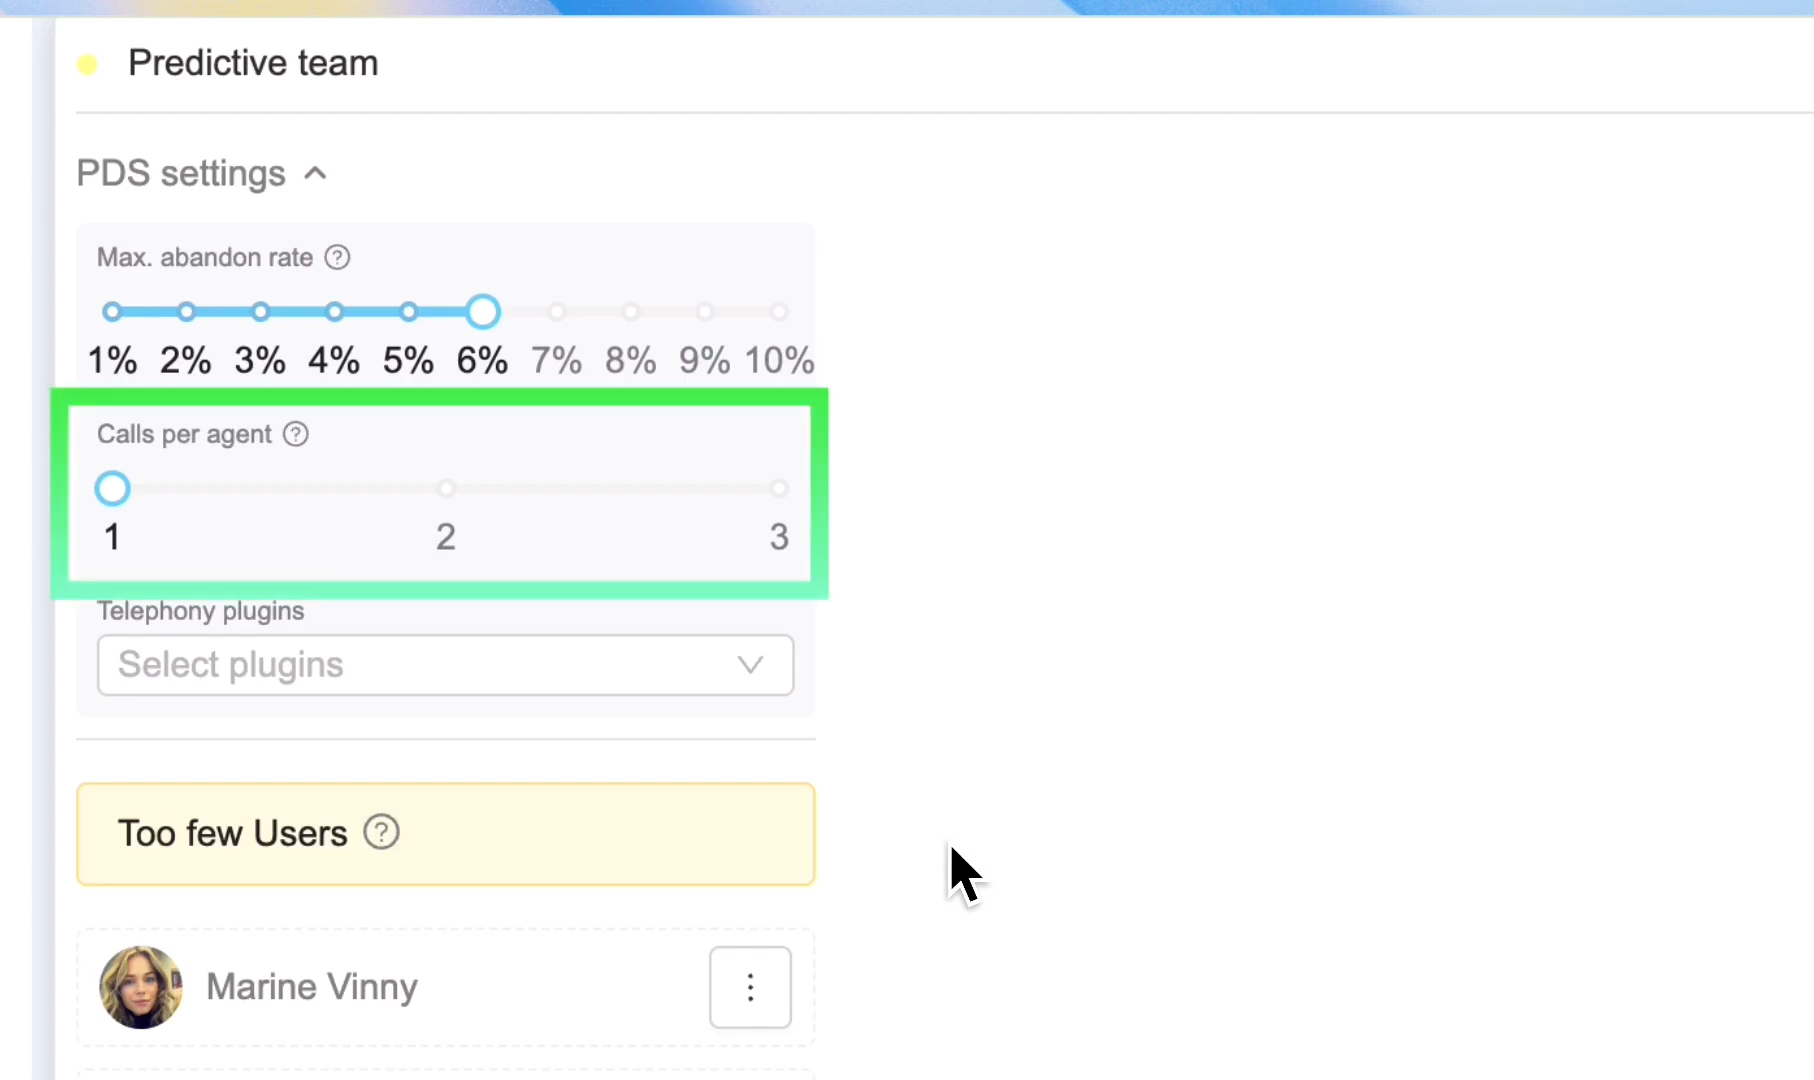Image resolution: width=1814 pixels, height=1080 pixels.
Task: Click the Too few Users warning banner
Action: [446, 834]
